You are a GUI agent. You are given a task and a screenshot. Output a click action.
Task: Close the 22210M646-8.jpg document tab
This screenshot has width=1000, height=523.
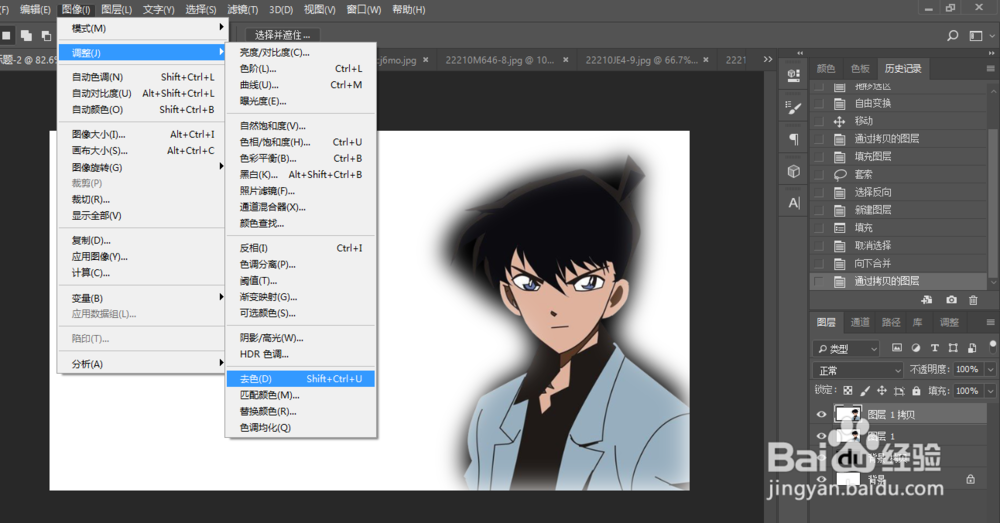point(566,60)
